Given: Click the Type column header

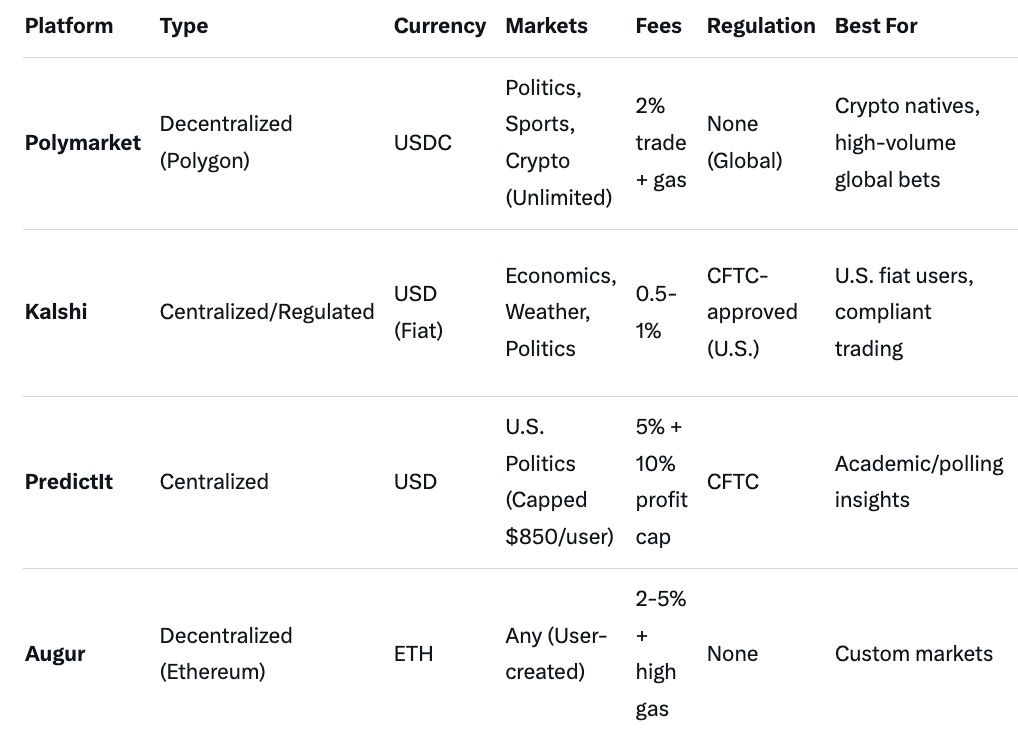Looking at the screenshot, I should click(183, 26).
